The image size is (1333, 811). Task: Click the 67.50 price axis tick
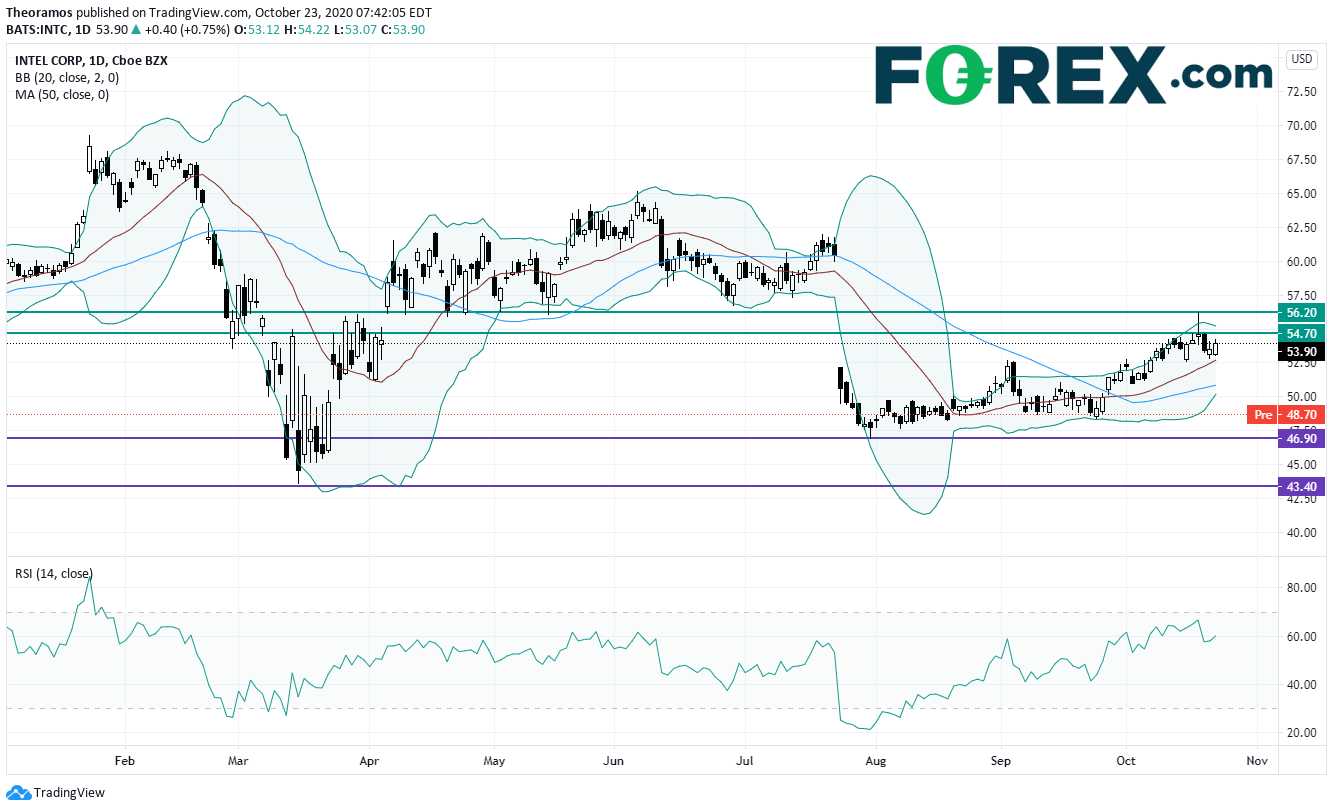[x=1301, y=159]
